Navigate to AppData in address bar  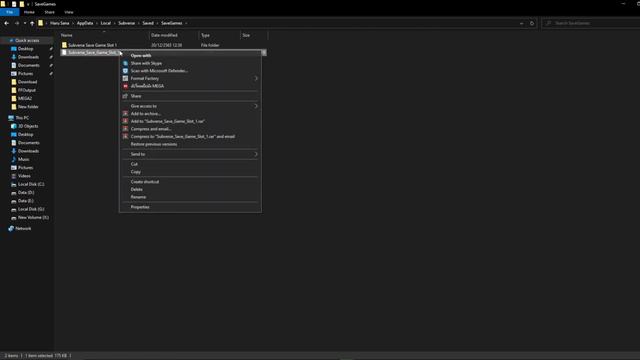pyautogui.click(x=85, y=23)
